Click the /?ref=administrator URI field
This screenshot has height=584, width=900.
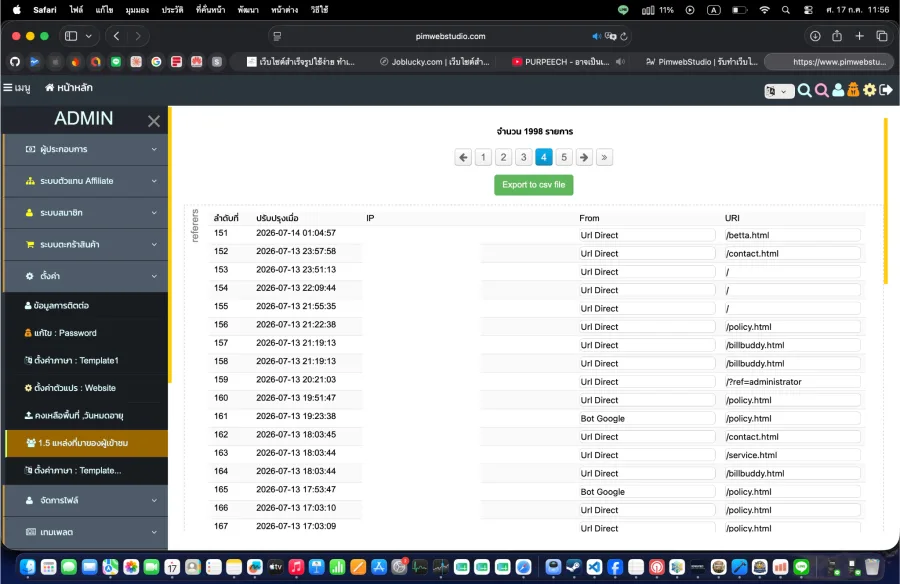pos(792,382)
